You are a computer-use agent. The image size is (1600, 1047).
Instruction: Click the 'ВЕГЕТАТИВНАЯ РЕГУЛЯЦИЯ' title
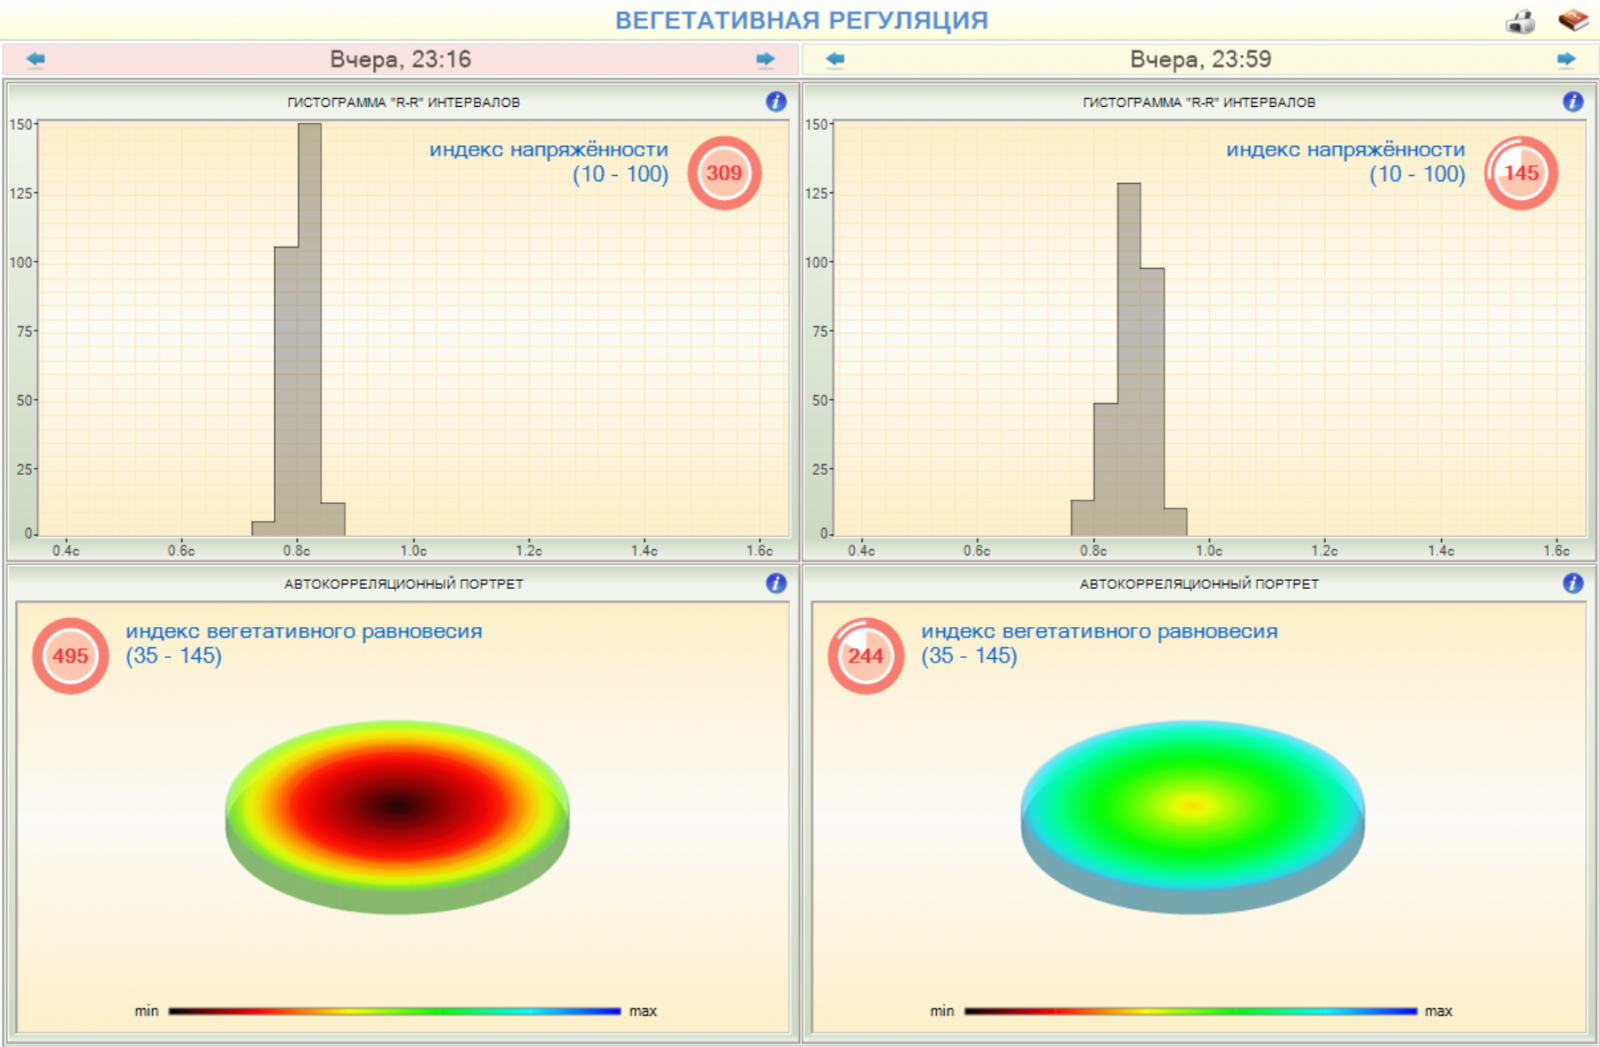801,20
